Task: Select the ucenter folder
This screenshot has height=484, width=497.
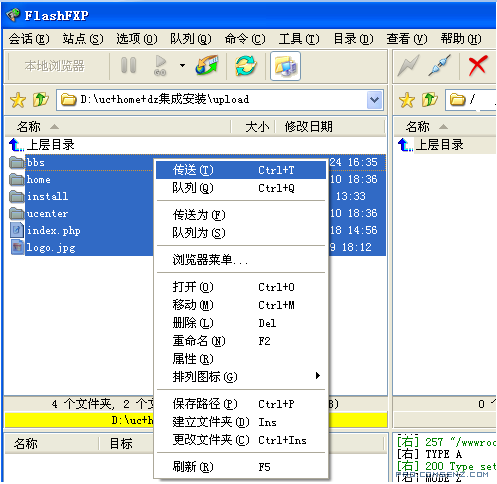Action: [x=47, y=214]
